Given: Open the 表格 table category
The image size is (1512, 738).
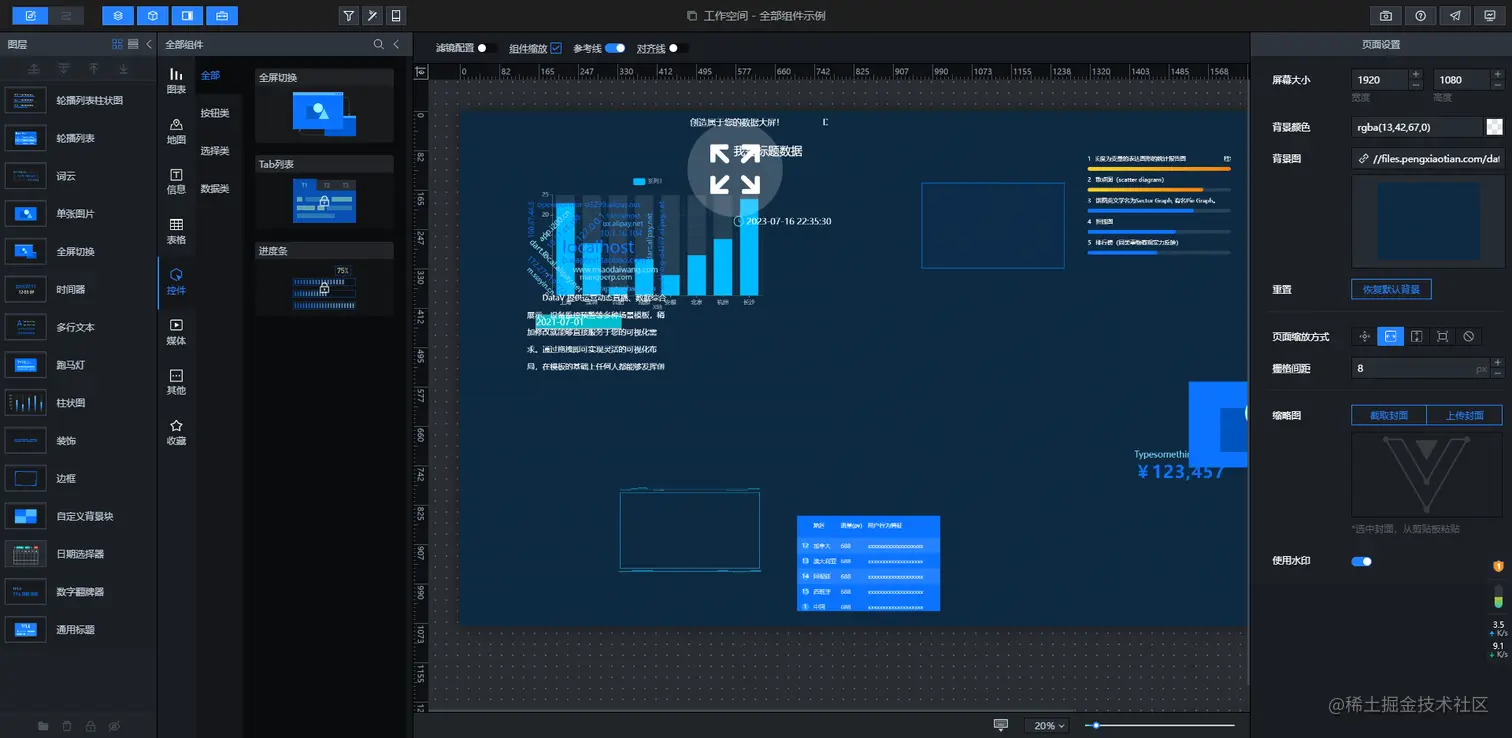Looking at the screenshot, I should 176,231.
